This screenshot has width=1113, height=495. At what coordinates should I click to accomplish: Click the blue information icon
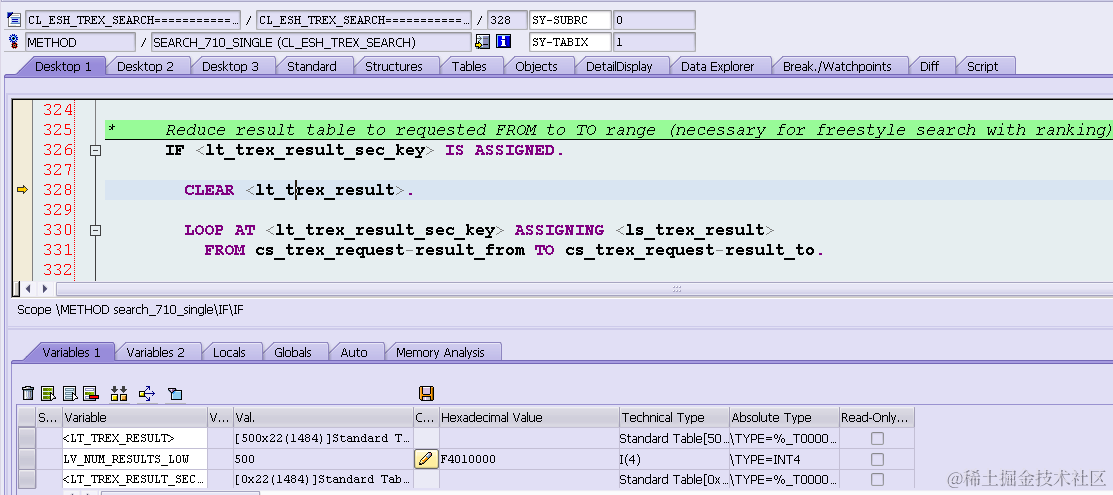[503, 42]
